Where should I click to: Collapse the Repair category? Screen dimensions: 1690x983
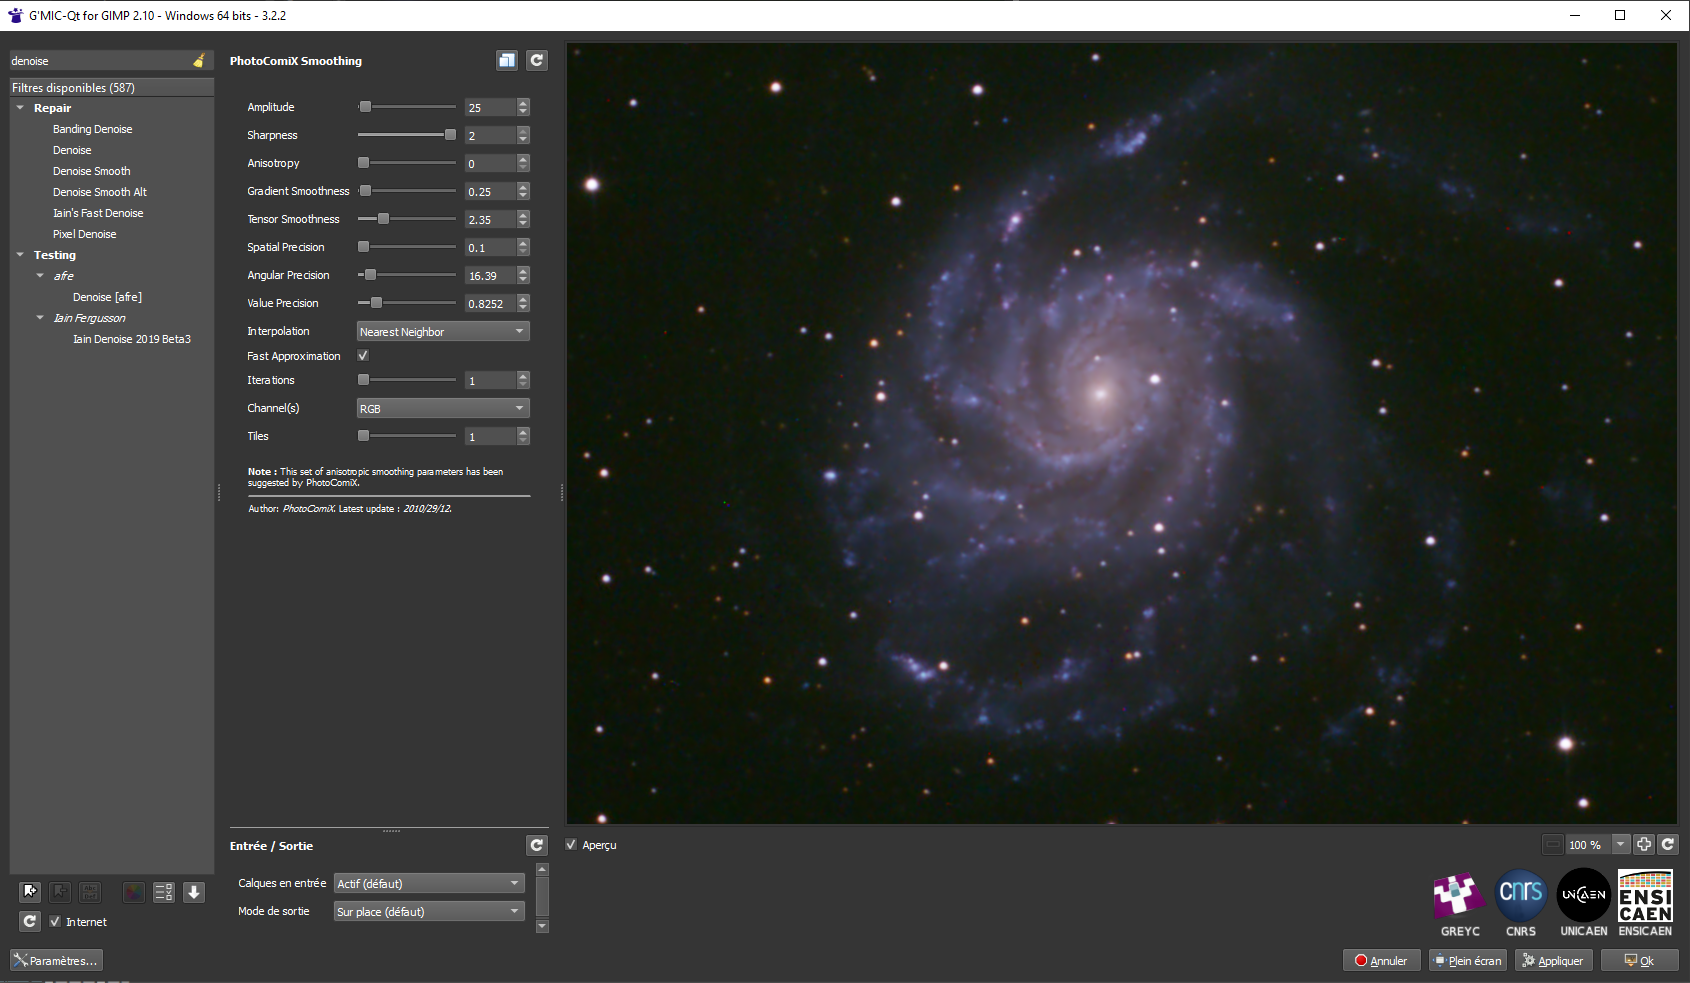coord(20,108)
